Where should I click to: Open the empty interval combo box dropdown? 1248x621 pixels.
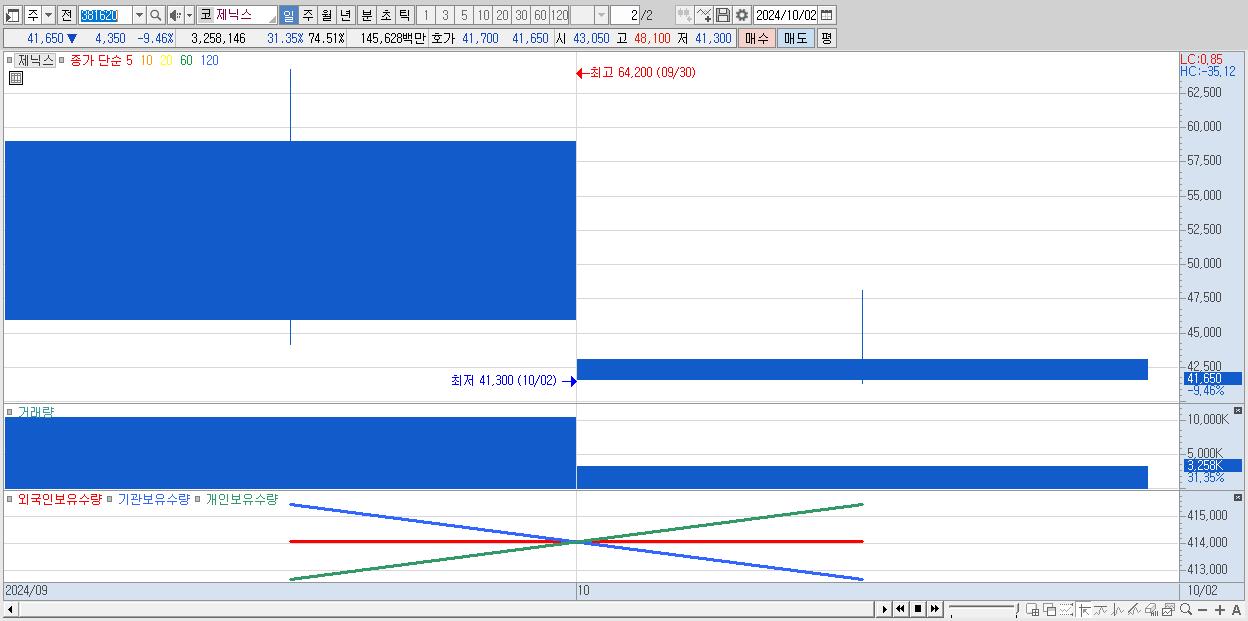pos(601,15)
